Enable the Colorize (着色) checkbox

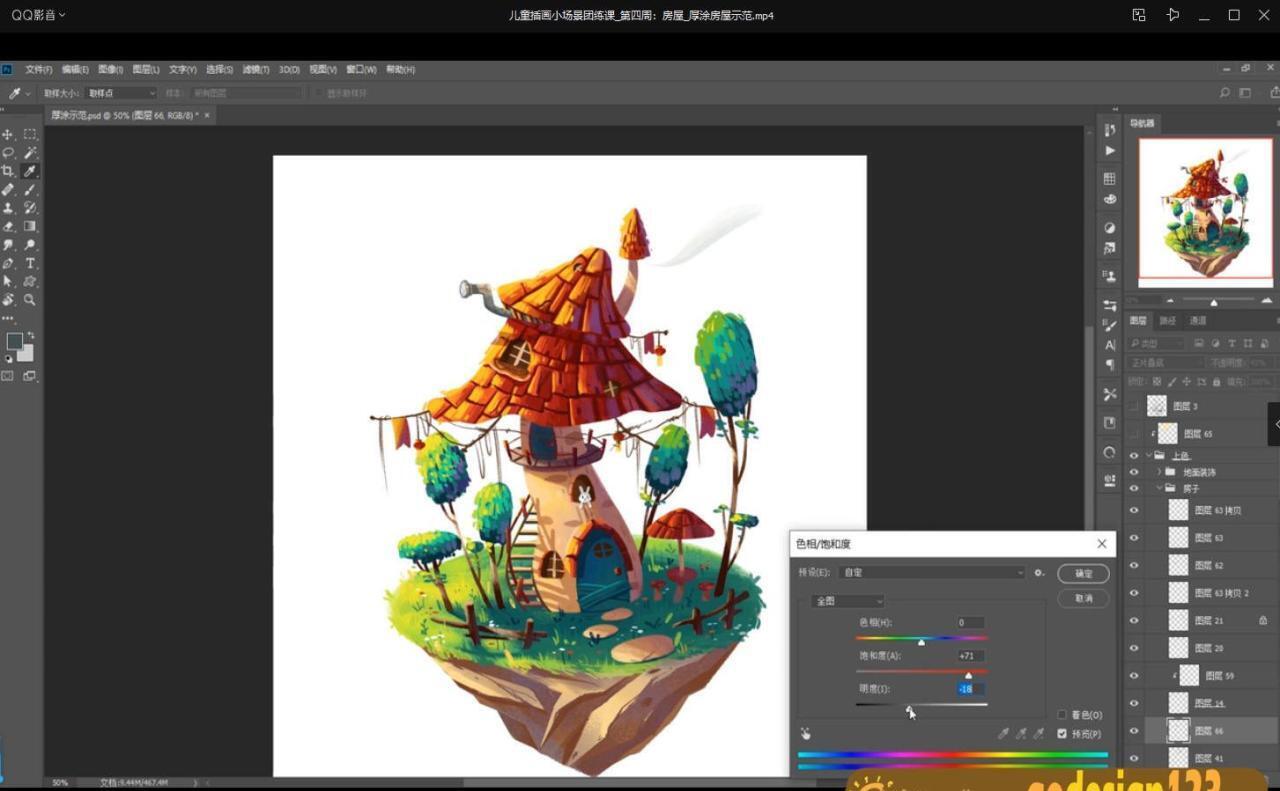[1062, 715]
